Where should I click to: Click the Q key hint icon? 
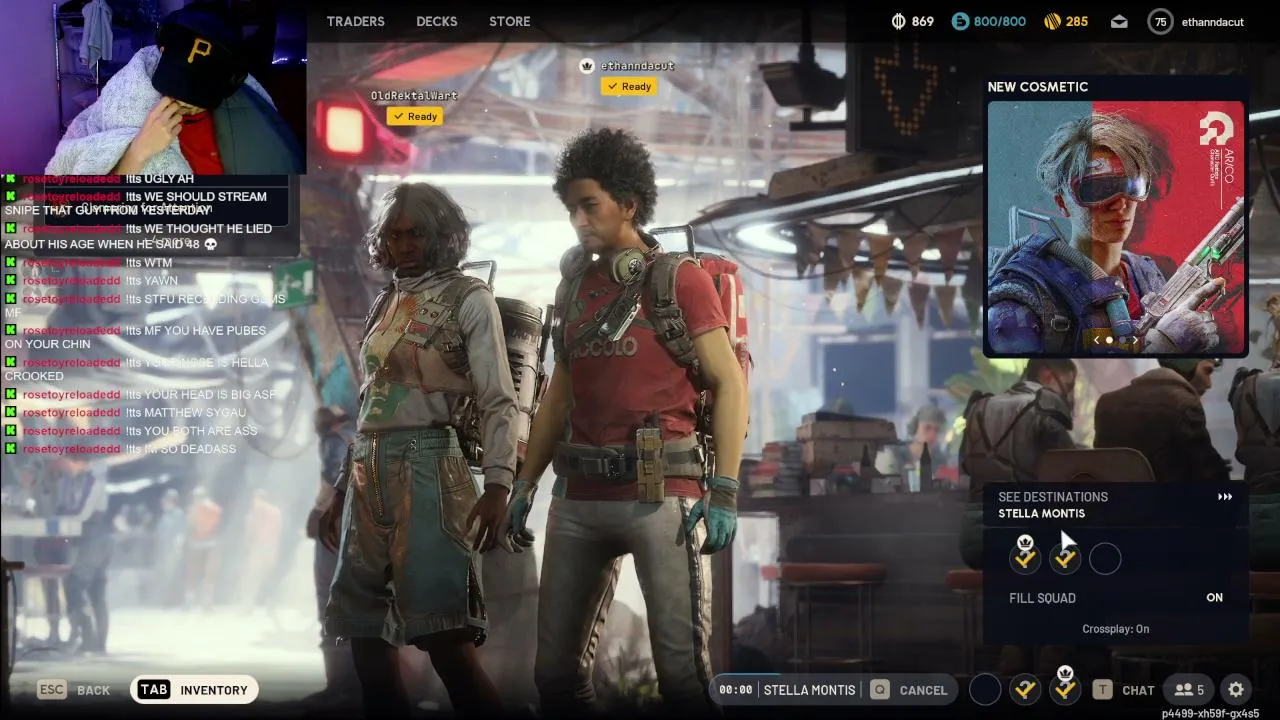pos(879,689)
